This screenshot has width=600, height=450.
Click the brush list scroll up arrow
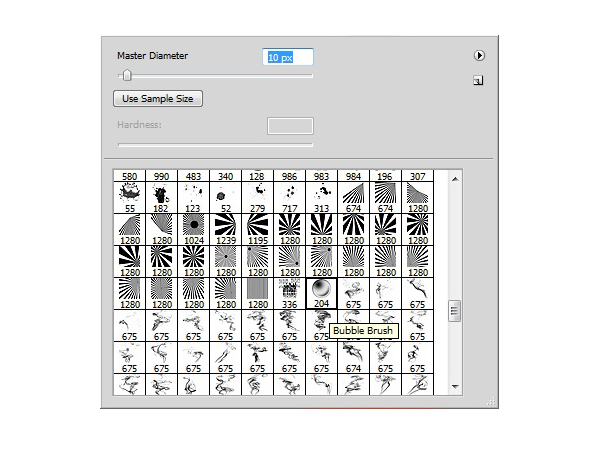point(455,179)
